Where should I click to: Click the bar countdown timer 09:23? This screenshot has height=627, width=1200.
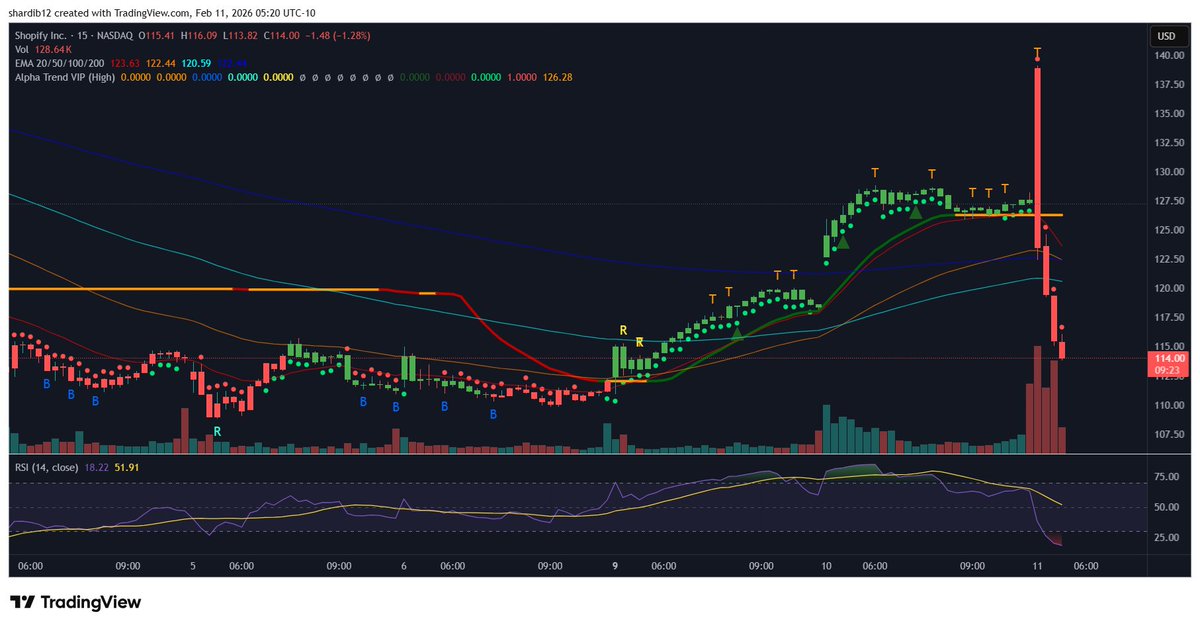[x=1168, y=370]
